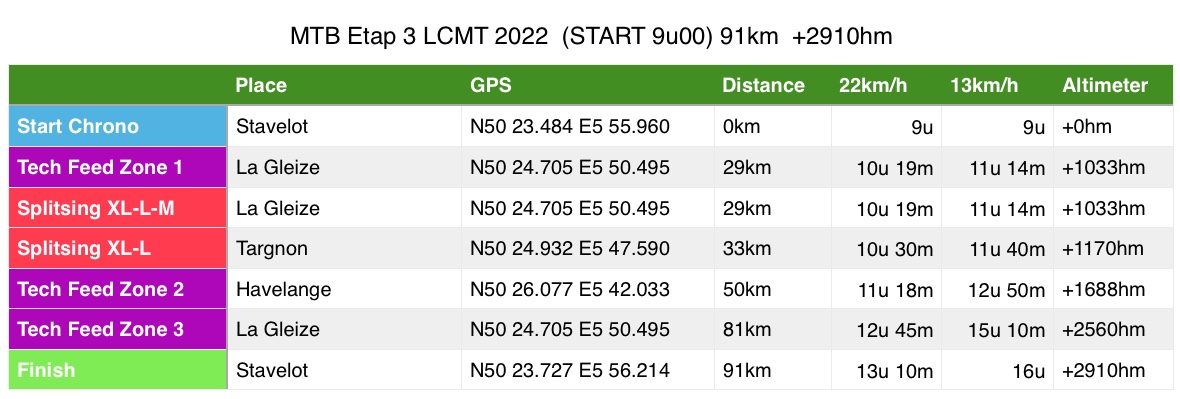Click the MTB Etap 3 LCMT title
Image resolution: width=1180 pixels, height=399 pixels.
point(592,36)
